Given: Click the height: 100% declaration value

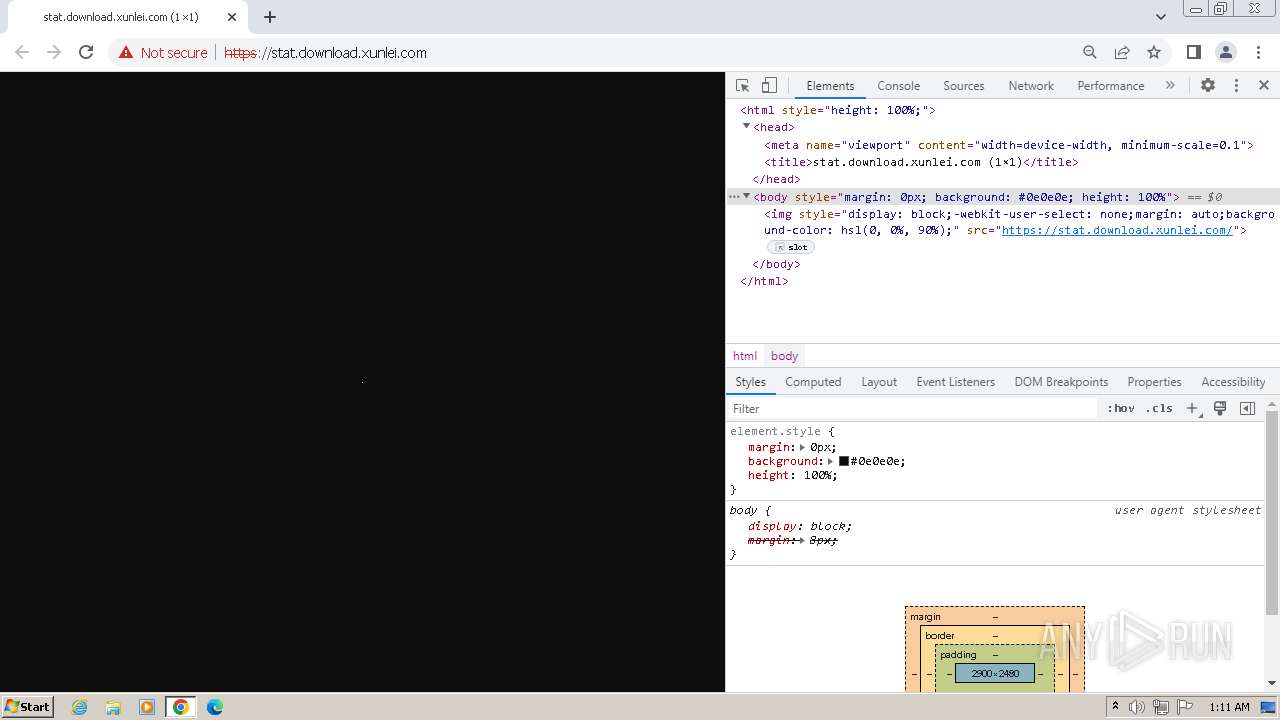Looking at the screenshot, I should pyautogui.click(x=820, y=475).
